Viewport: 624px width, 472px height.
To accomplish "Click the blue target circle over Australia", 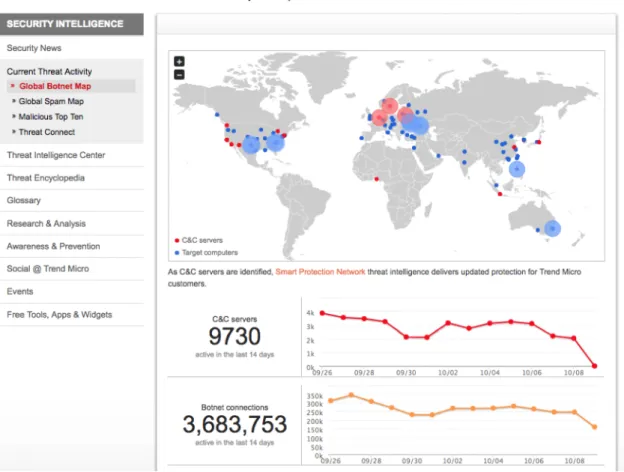I will 552,228.
